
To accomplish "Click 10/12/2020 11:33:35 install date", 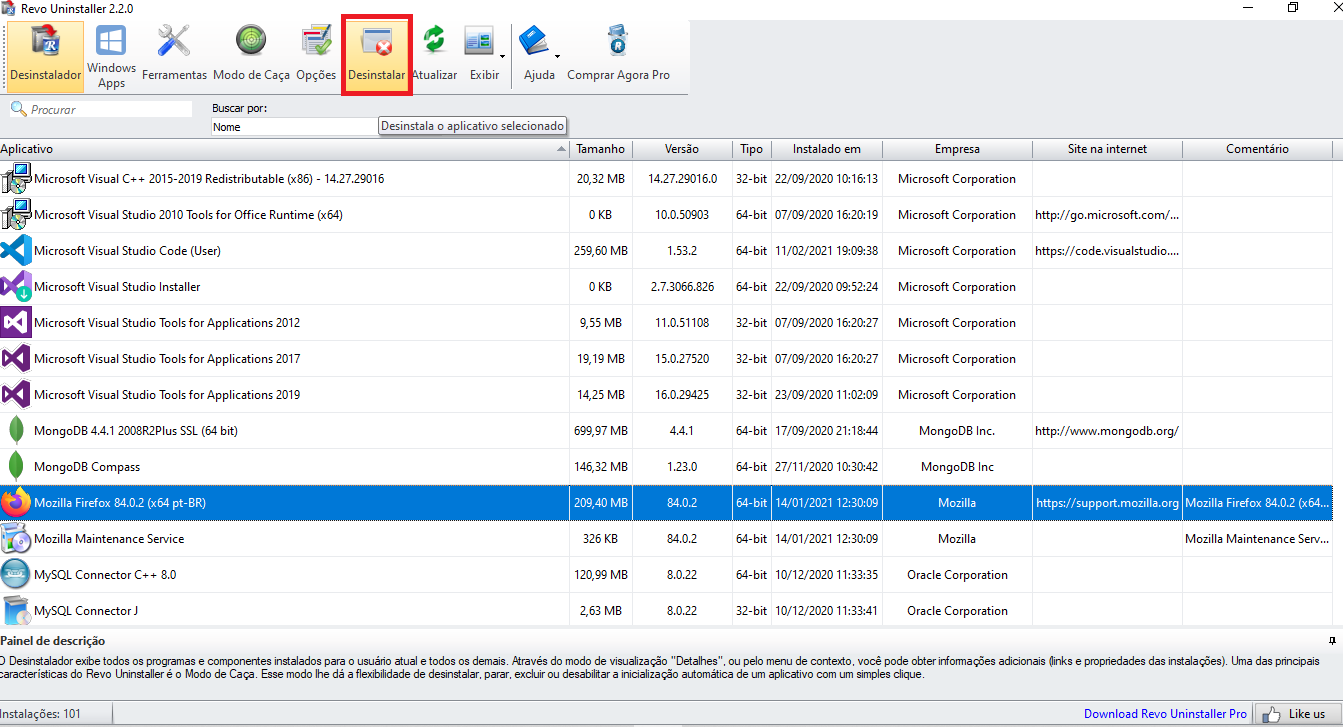I will 827,575.
